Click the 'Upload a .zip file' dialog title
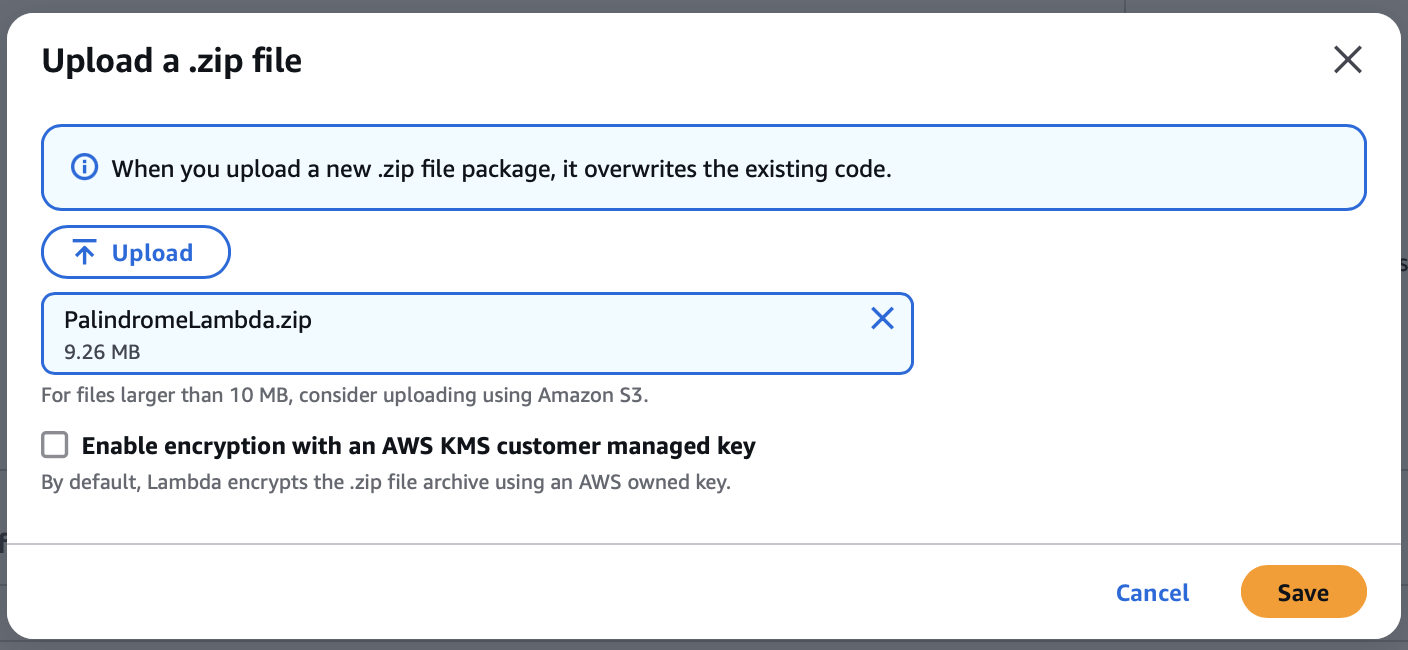 pos(171,62)
